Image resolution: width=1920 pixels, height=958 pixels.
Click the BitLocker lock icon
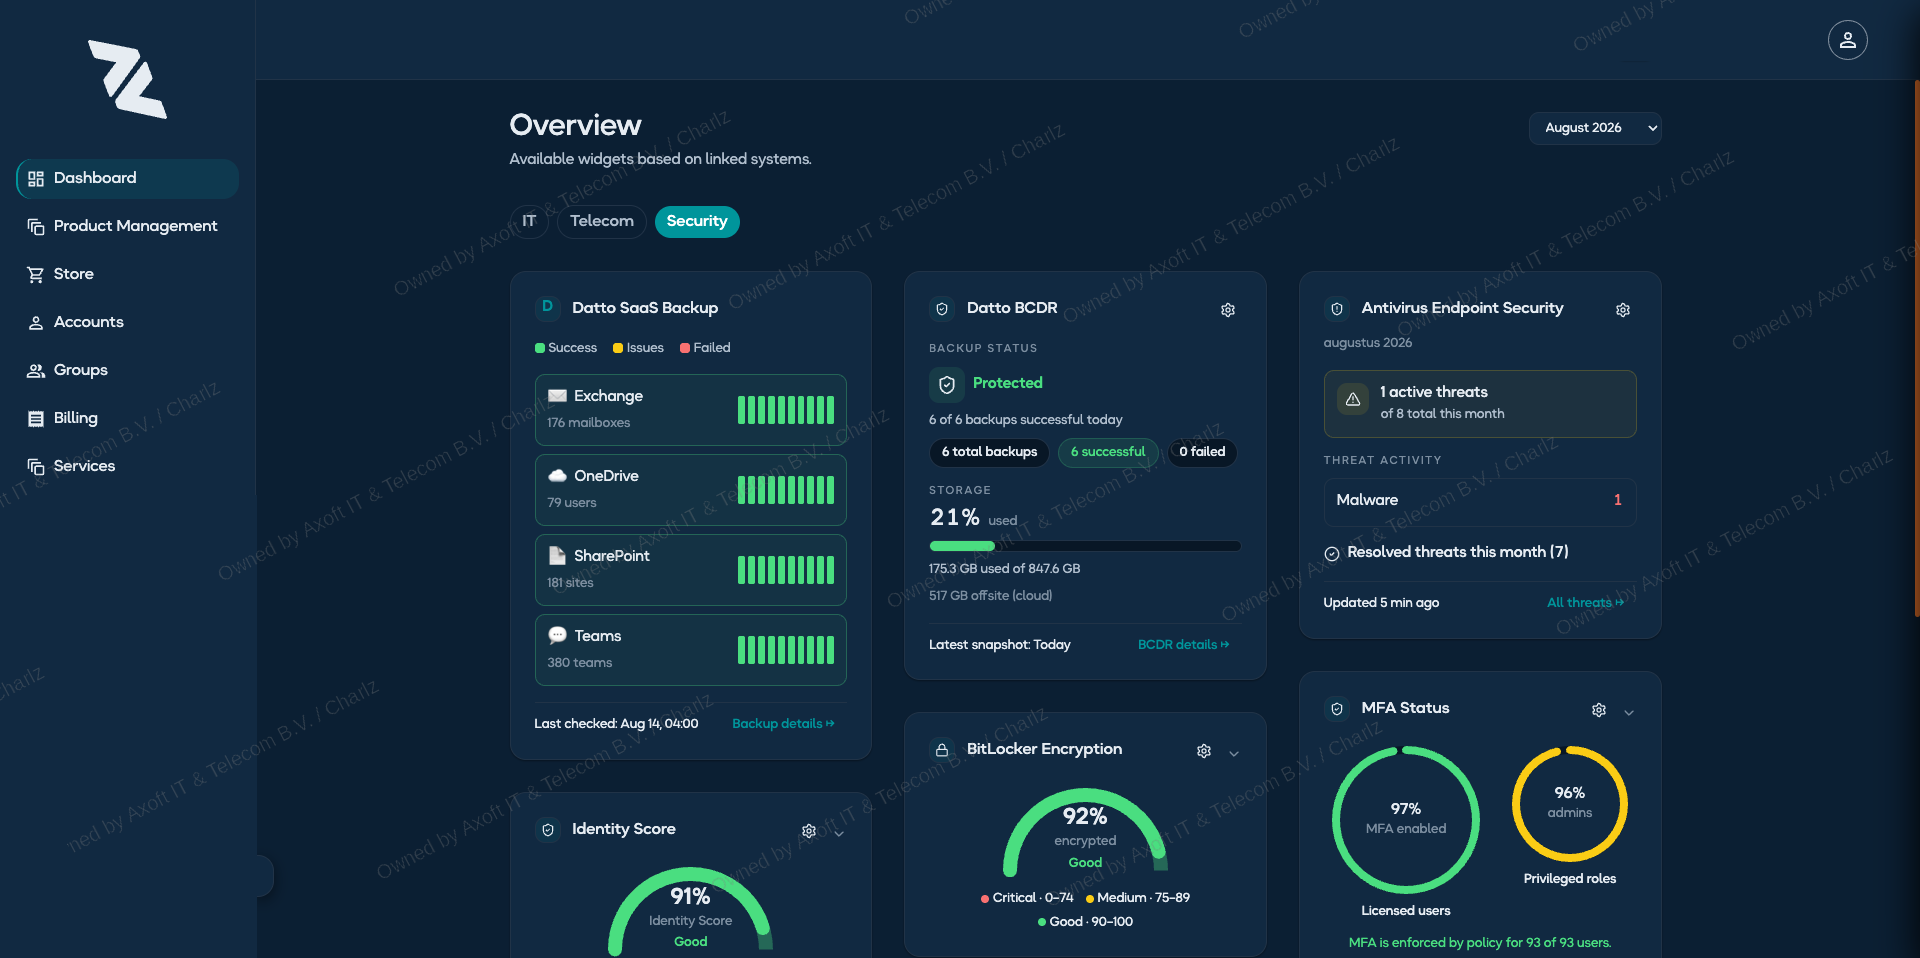pyautogui.click(x=942, y=750)
